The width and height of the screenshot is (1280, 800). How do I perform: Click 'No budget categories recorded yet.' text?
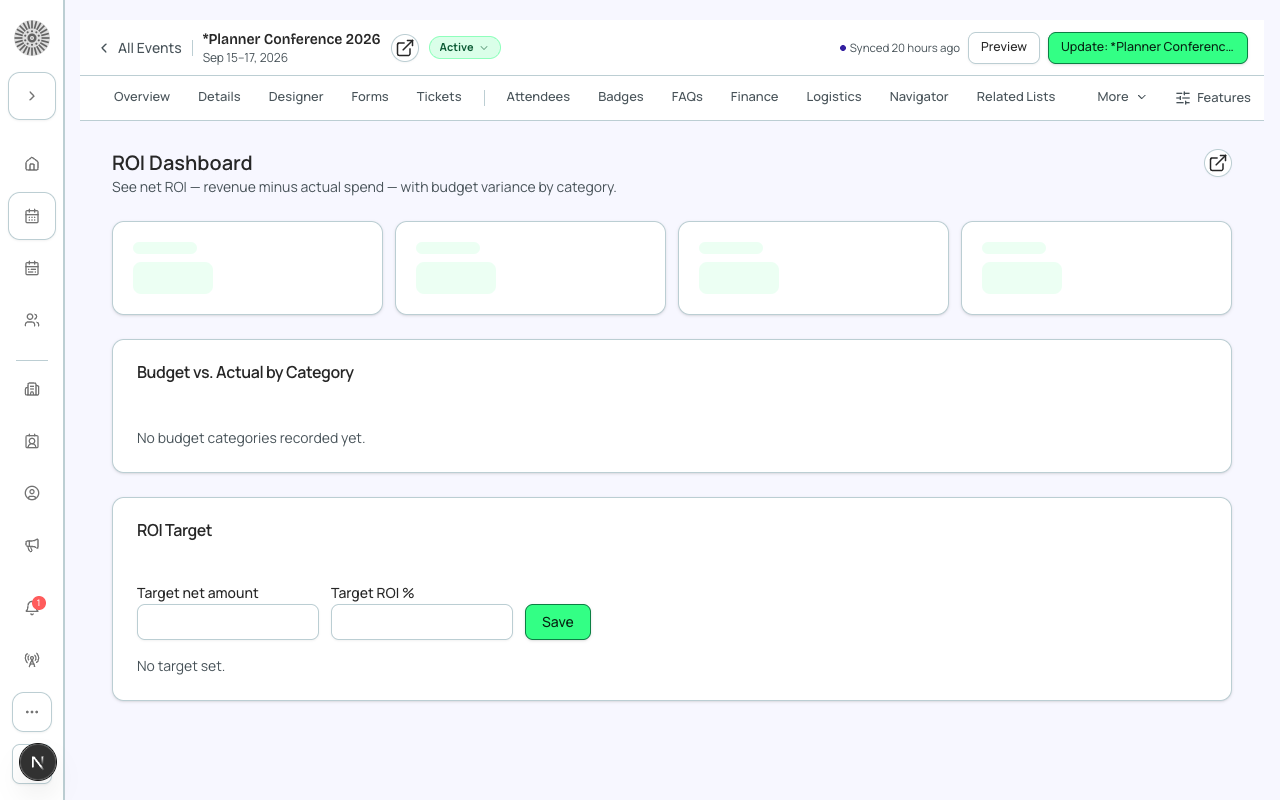[251, 438]
